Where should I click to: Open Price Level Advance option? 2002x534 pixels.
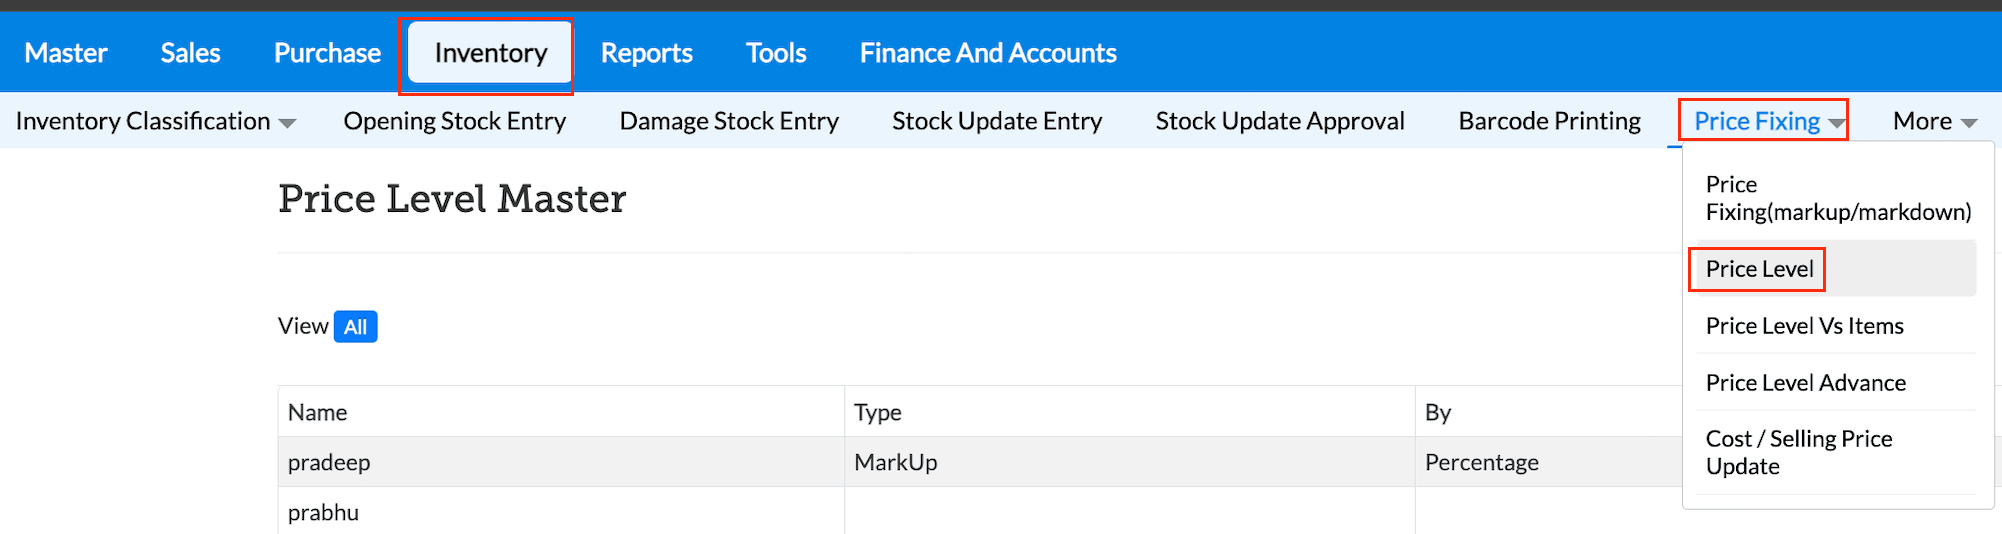pos(1805,383)
